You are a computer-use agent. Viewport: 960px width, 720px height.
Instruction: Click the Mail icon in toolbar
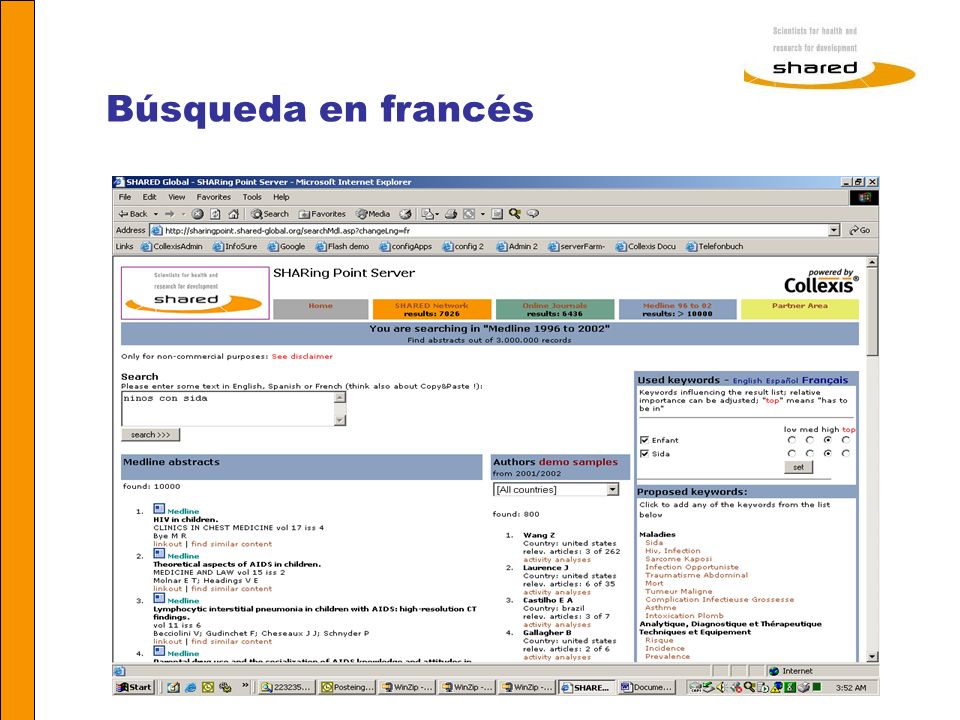point(427,214)
